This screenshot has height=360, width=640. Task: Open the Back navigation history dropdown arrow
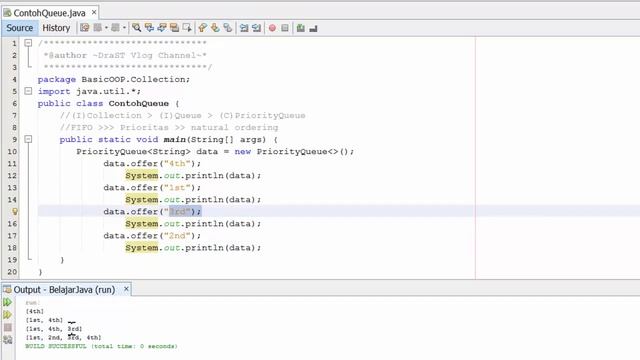coord(106,28)
